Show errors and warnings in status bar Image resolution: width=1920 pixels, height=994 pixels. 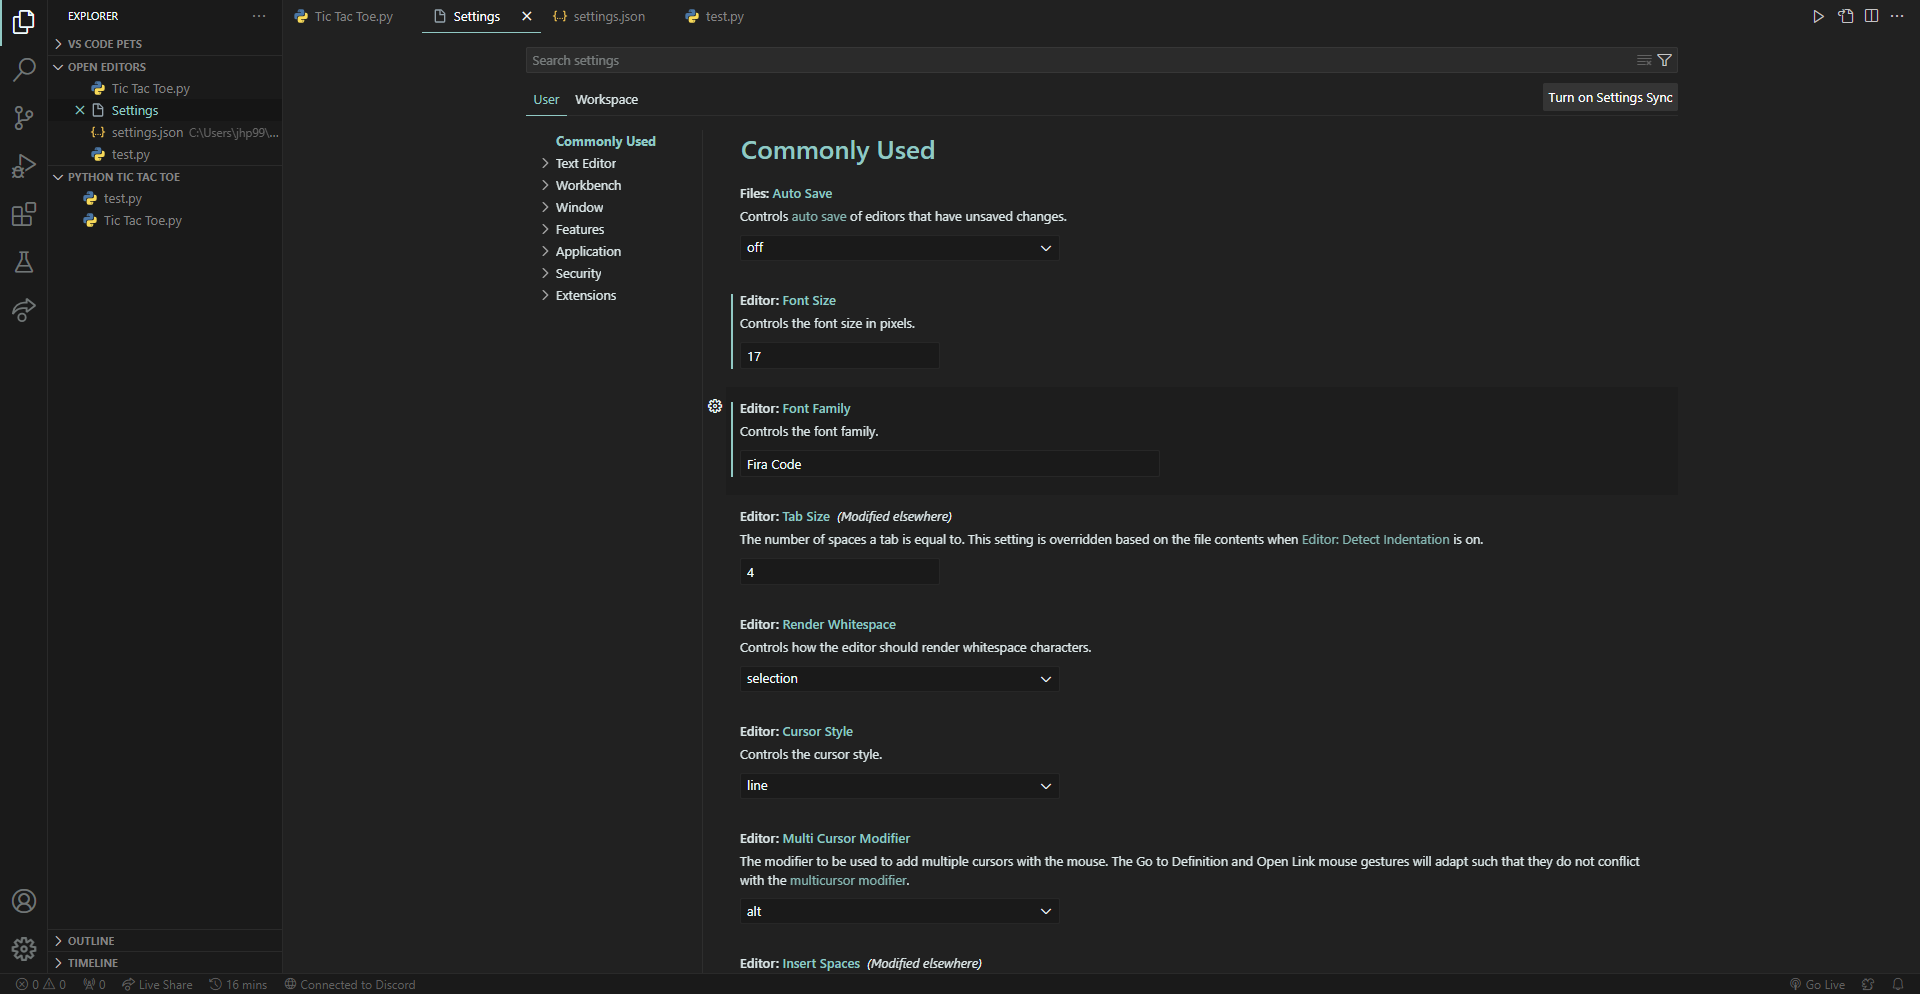point(42,985)
